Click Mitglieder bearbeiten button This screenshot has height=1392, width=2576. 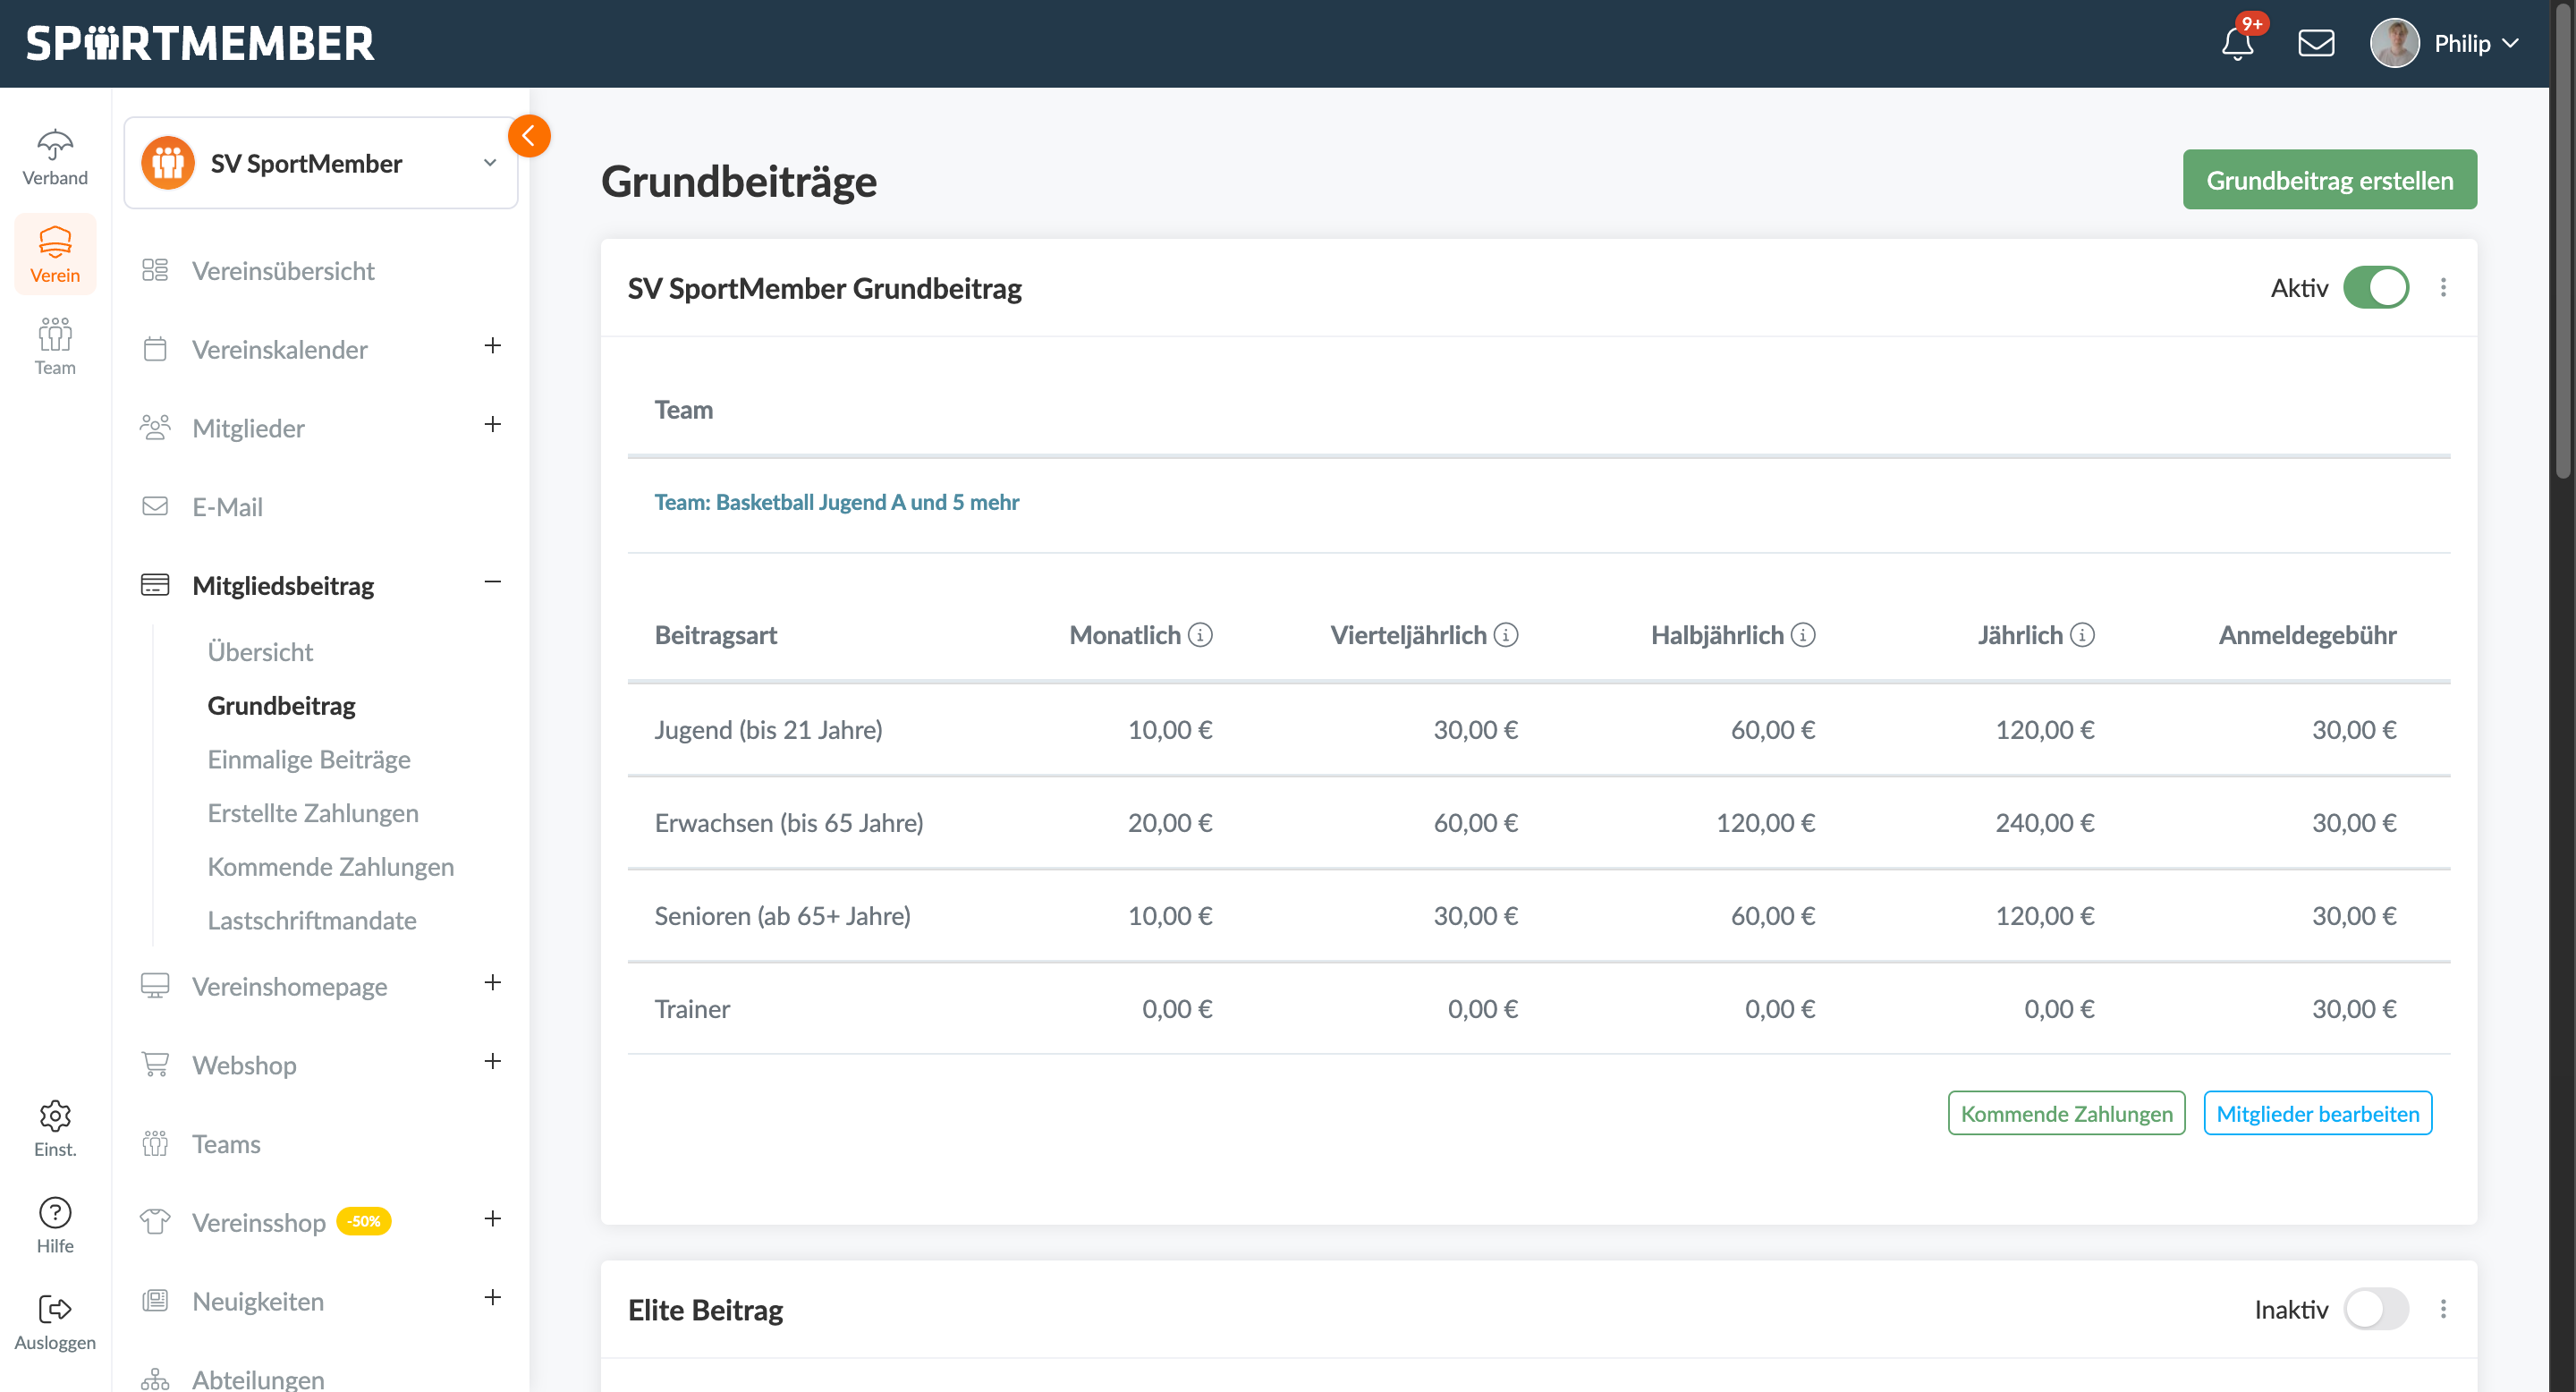[2317, 1113]
